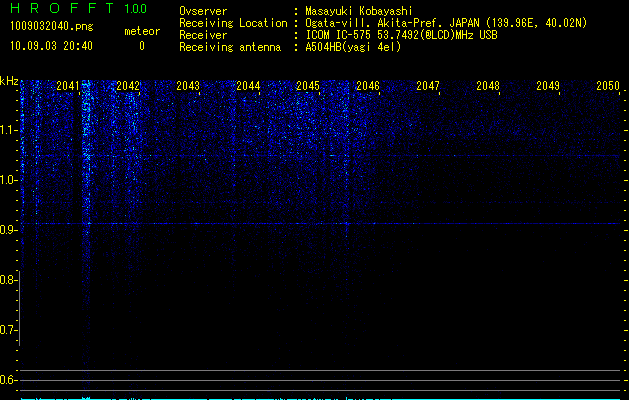
Task: Select the file name 1009032040.png
Action: click(52, 26)
